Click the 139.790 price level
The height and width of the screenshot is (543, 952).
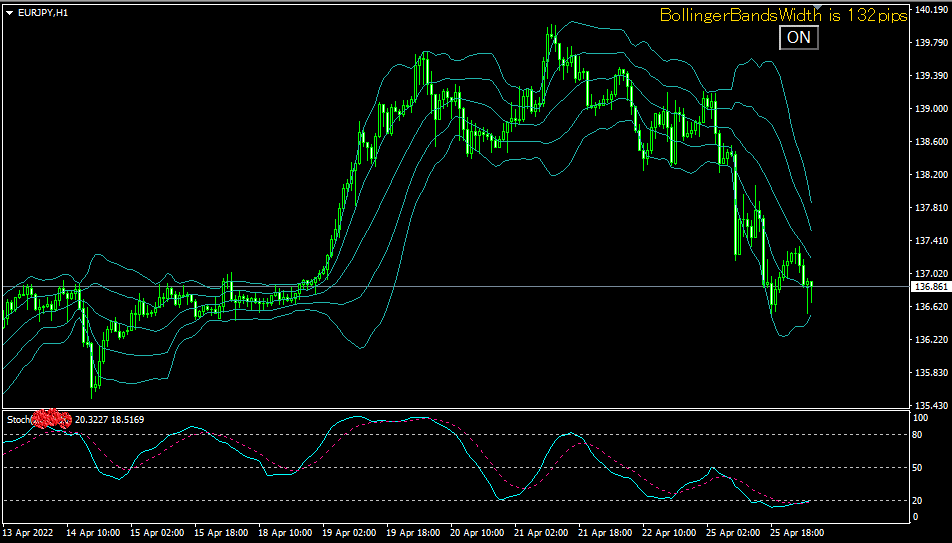point(931,43)
